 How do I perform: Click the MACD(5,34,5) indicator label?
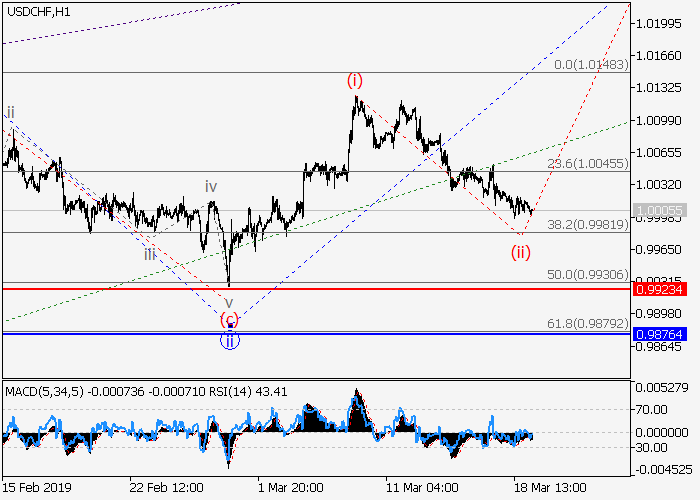click(45, 390)
